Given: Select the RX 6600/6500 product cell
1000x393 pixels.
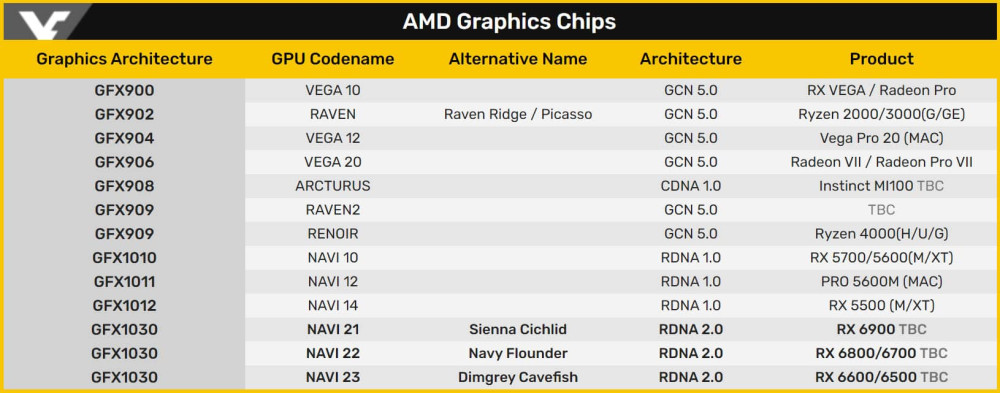Looking at the screenshot, I should 881,377.
